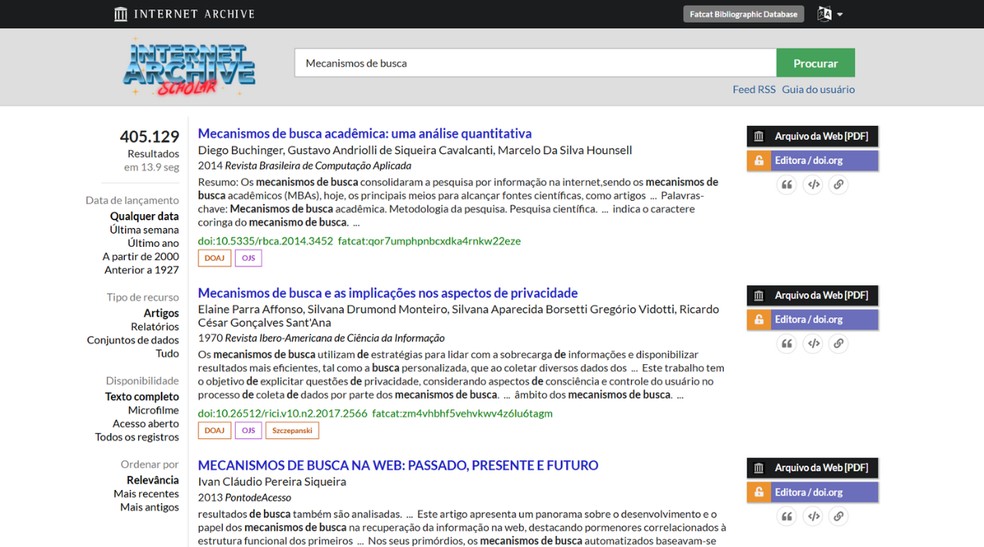Screen dimensions: 984x547
Task: Choose 'Acesso aberto' availability filter
Action: [146, 423]
